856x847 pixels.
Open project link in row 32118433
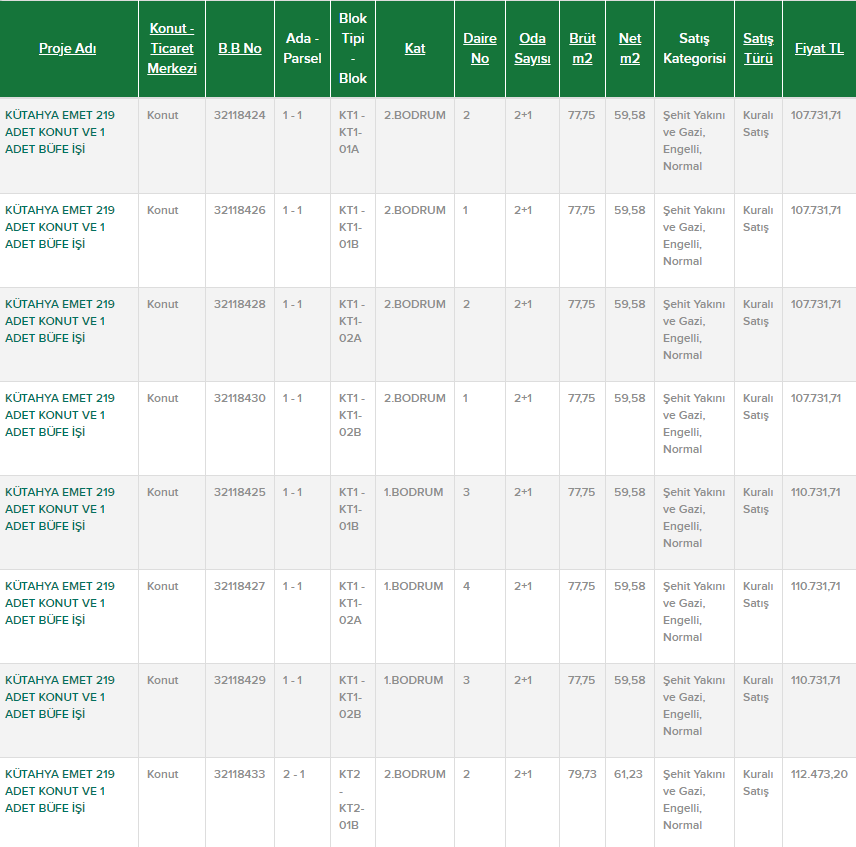click(60, 791)
